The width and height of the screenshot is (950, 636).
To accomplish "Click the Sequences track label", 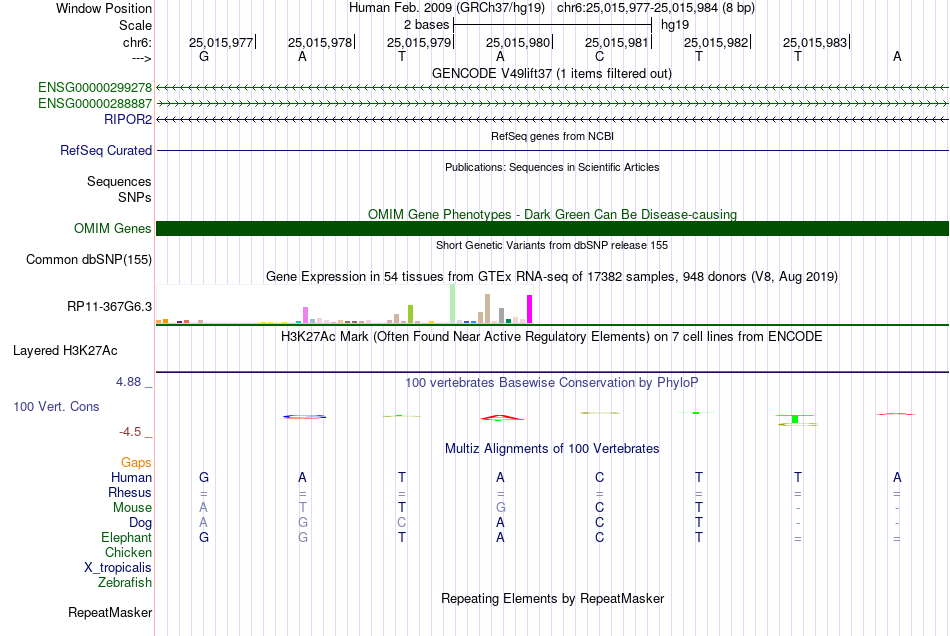I will coord(119,182).
